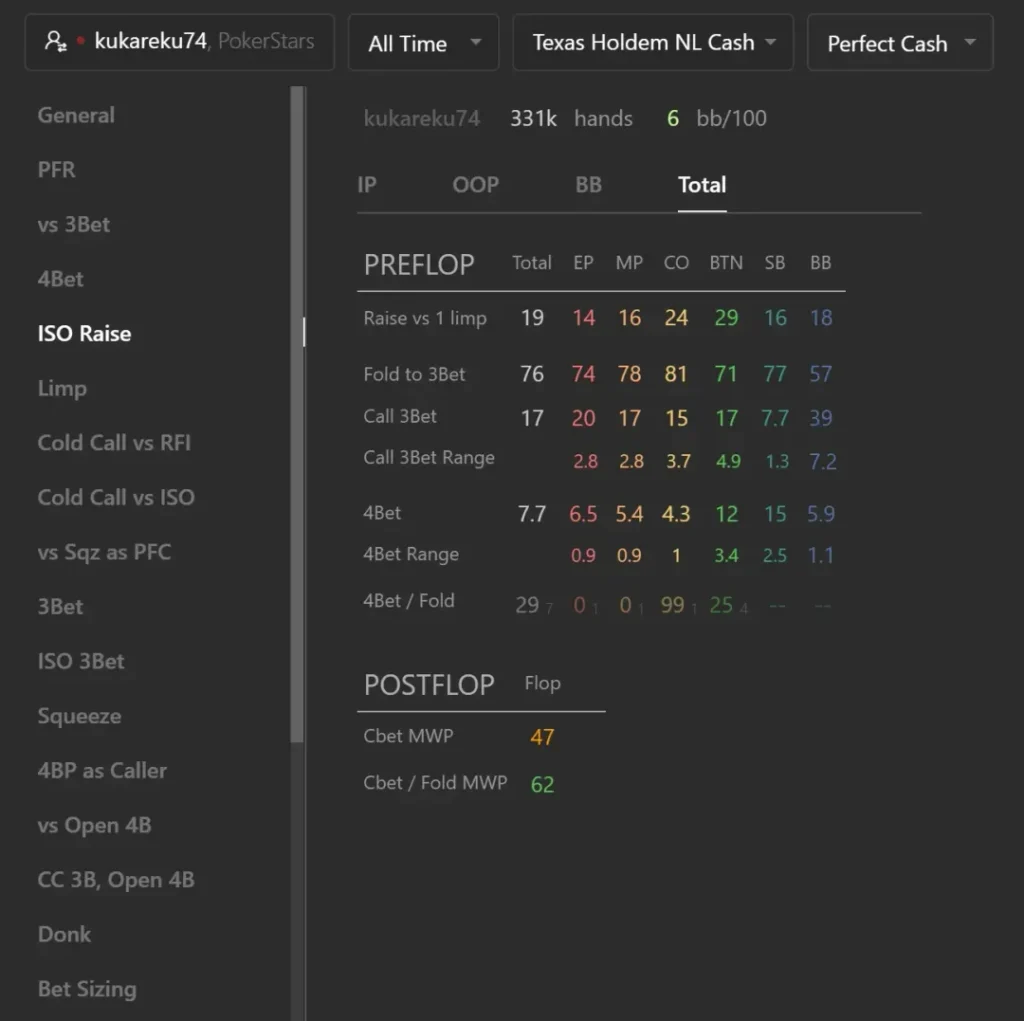
Task: Open the Perfect Cash dropdown
Action: 900,43
